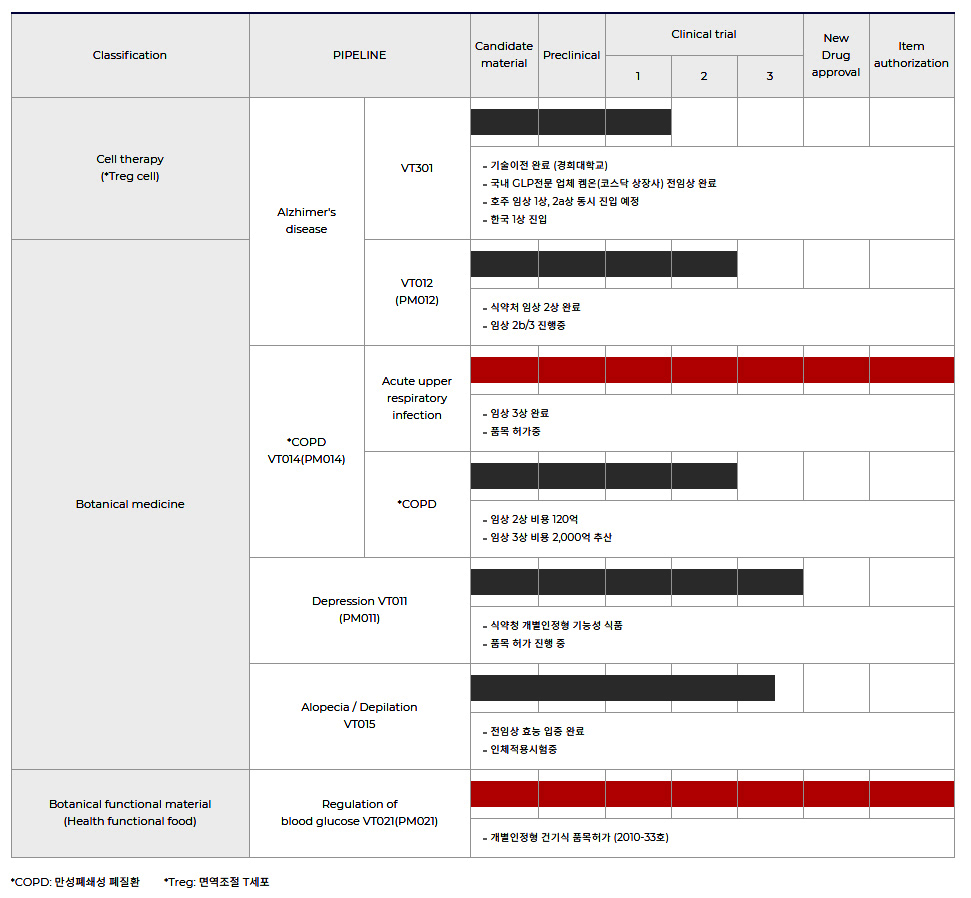Select the Preclinical header cell
971x898 pixels.
coord(571,55)
